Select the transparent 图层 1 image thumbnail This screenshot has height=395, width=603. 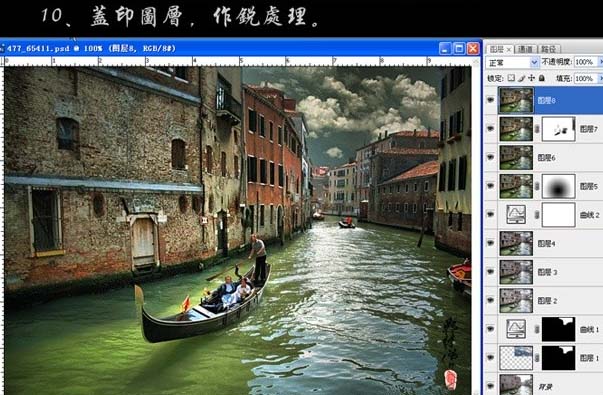click(x=516, y=358)
